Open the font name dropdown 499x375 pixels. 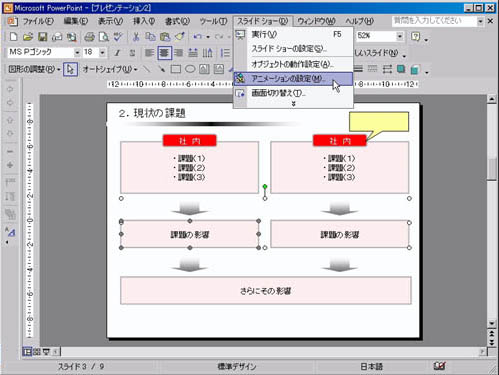point(77,52)
